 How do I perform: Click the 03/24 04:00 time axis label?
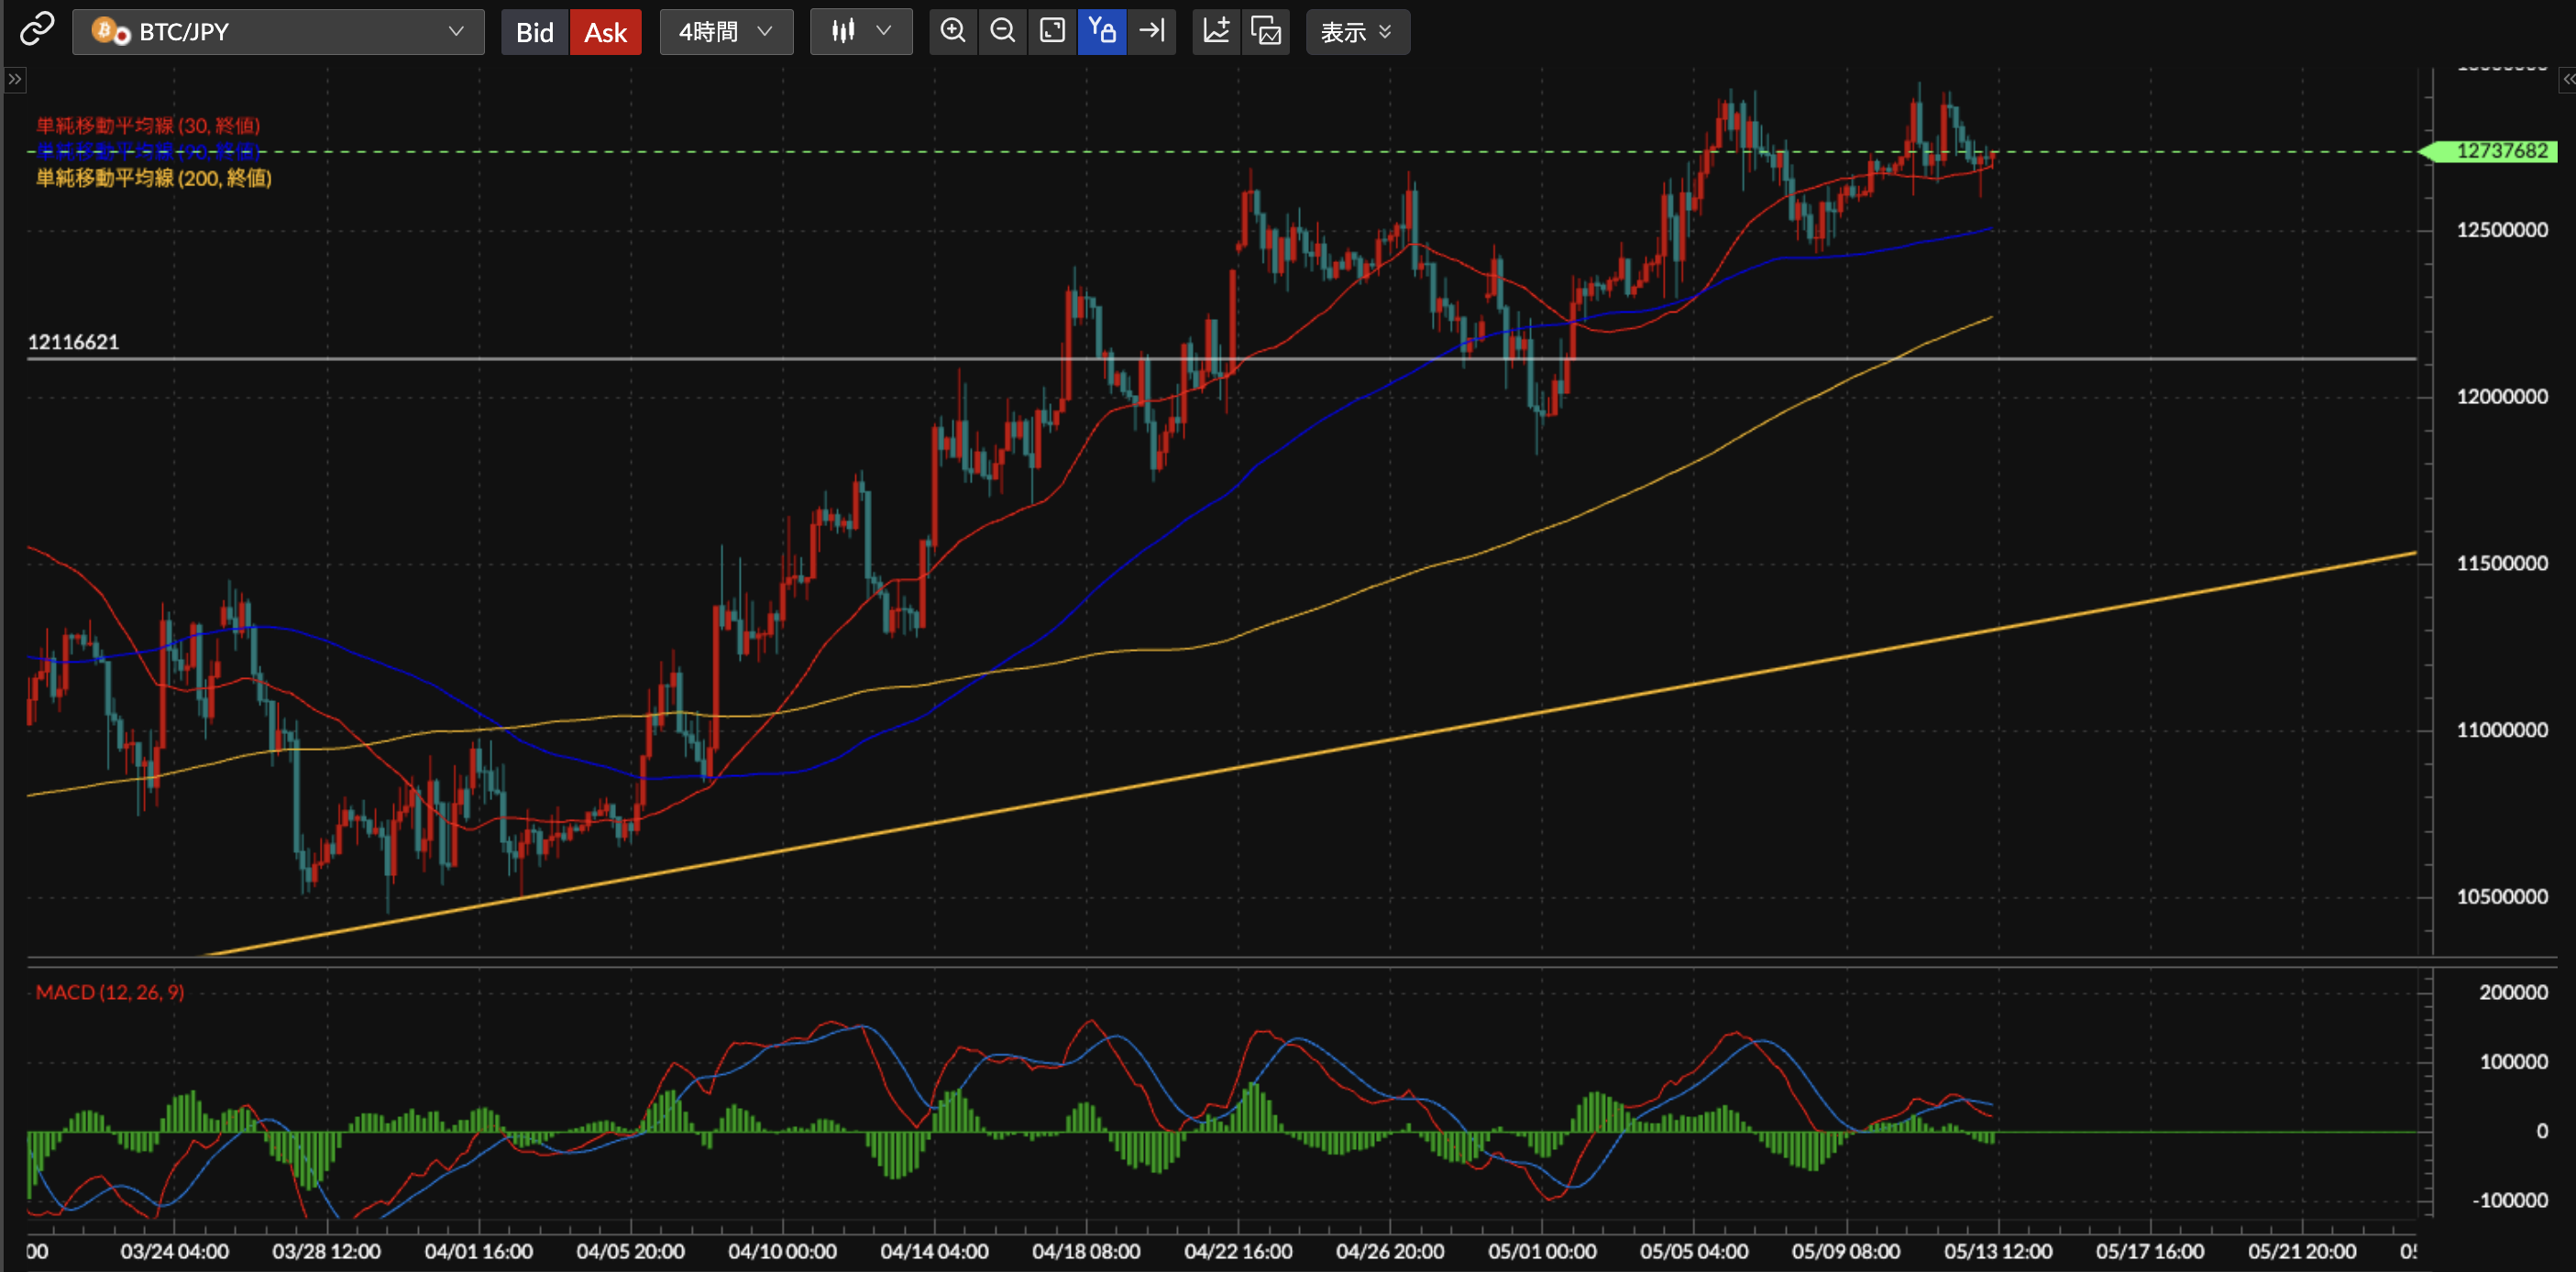175,1252
